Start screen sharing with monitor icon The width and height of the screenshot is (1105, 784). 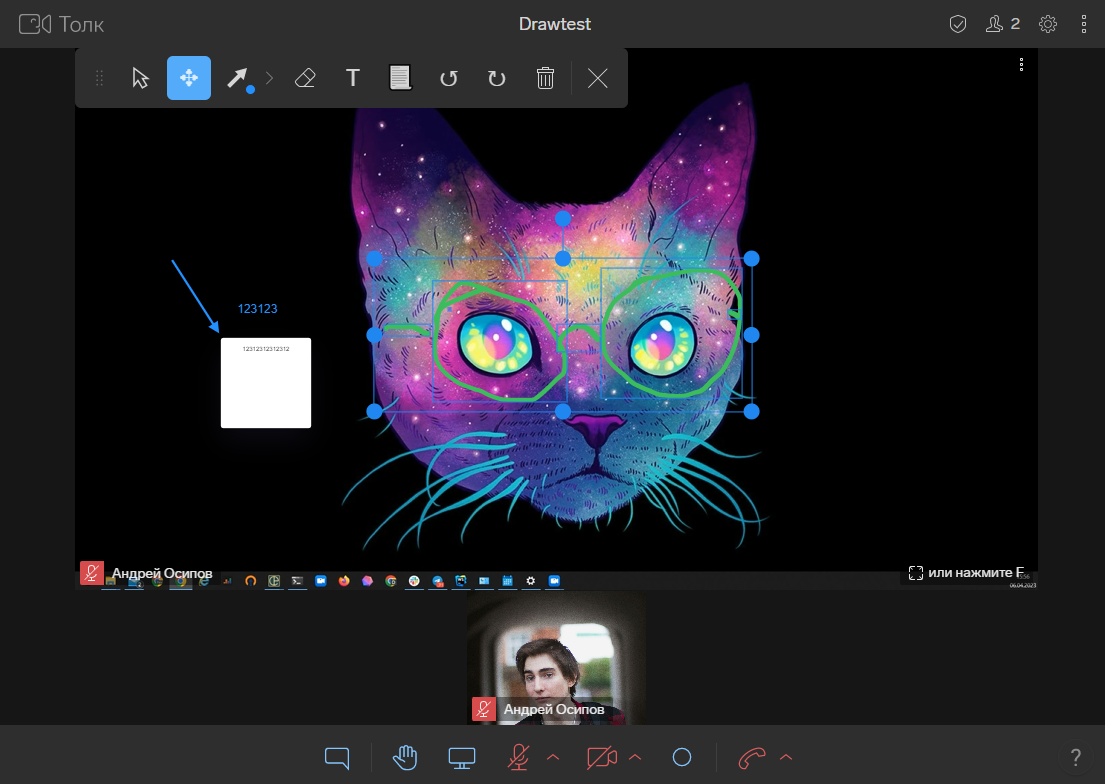tap(462, 758)
